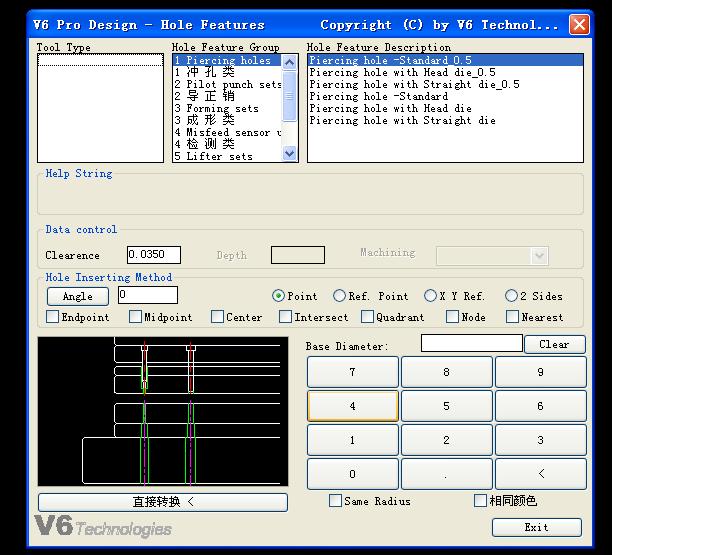Tap keypad digit 3
The height and width of the screenshot is (555, 720).
(x=540, y=440)
